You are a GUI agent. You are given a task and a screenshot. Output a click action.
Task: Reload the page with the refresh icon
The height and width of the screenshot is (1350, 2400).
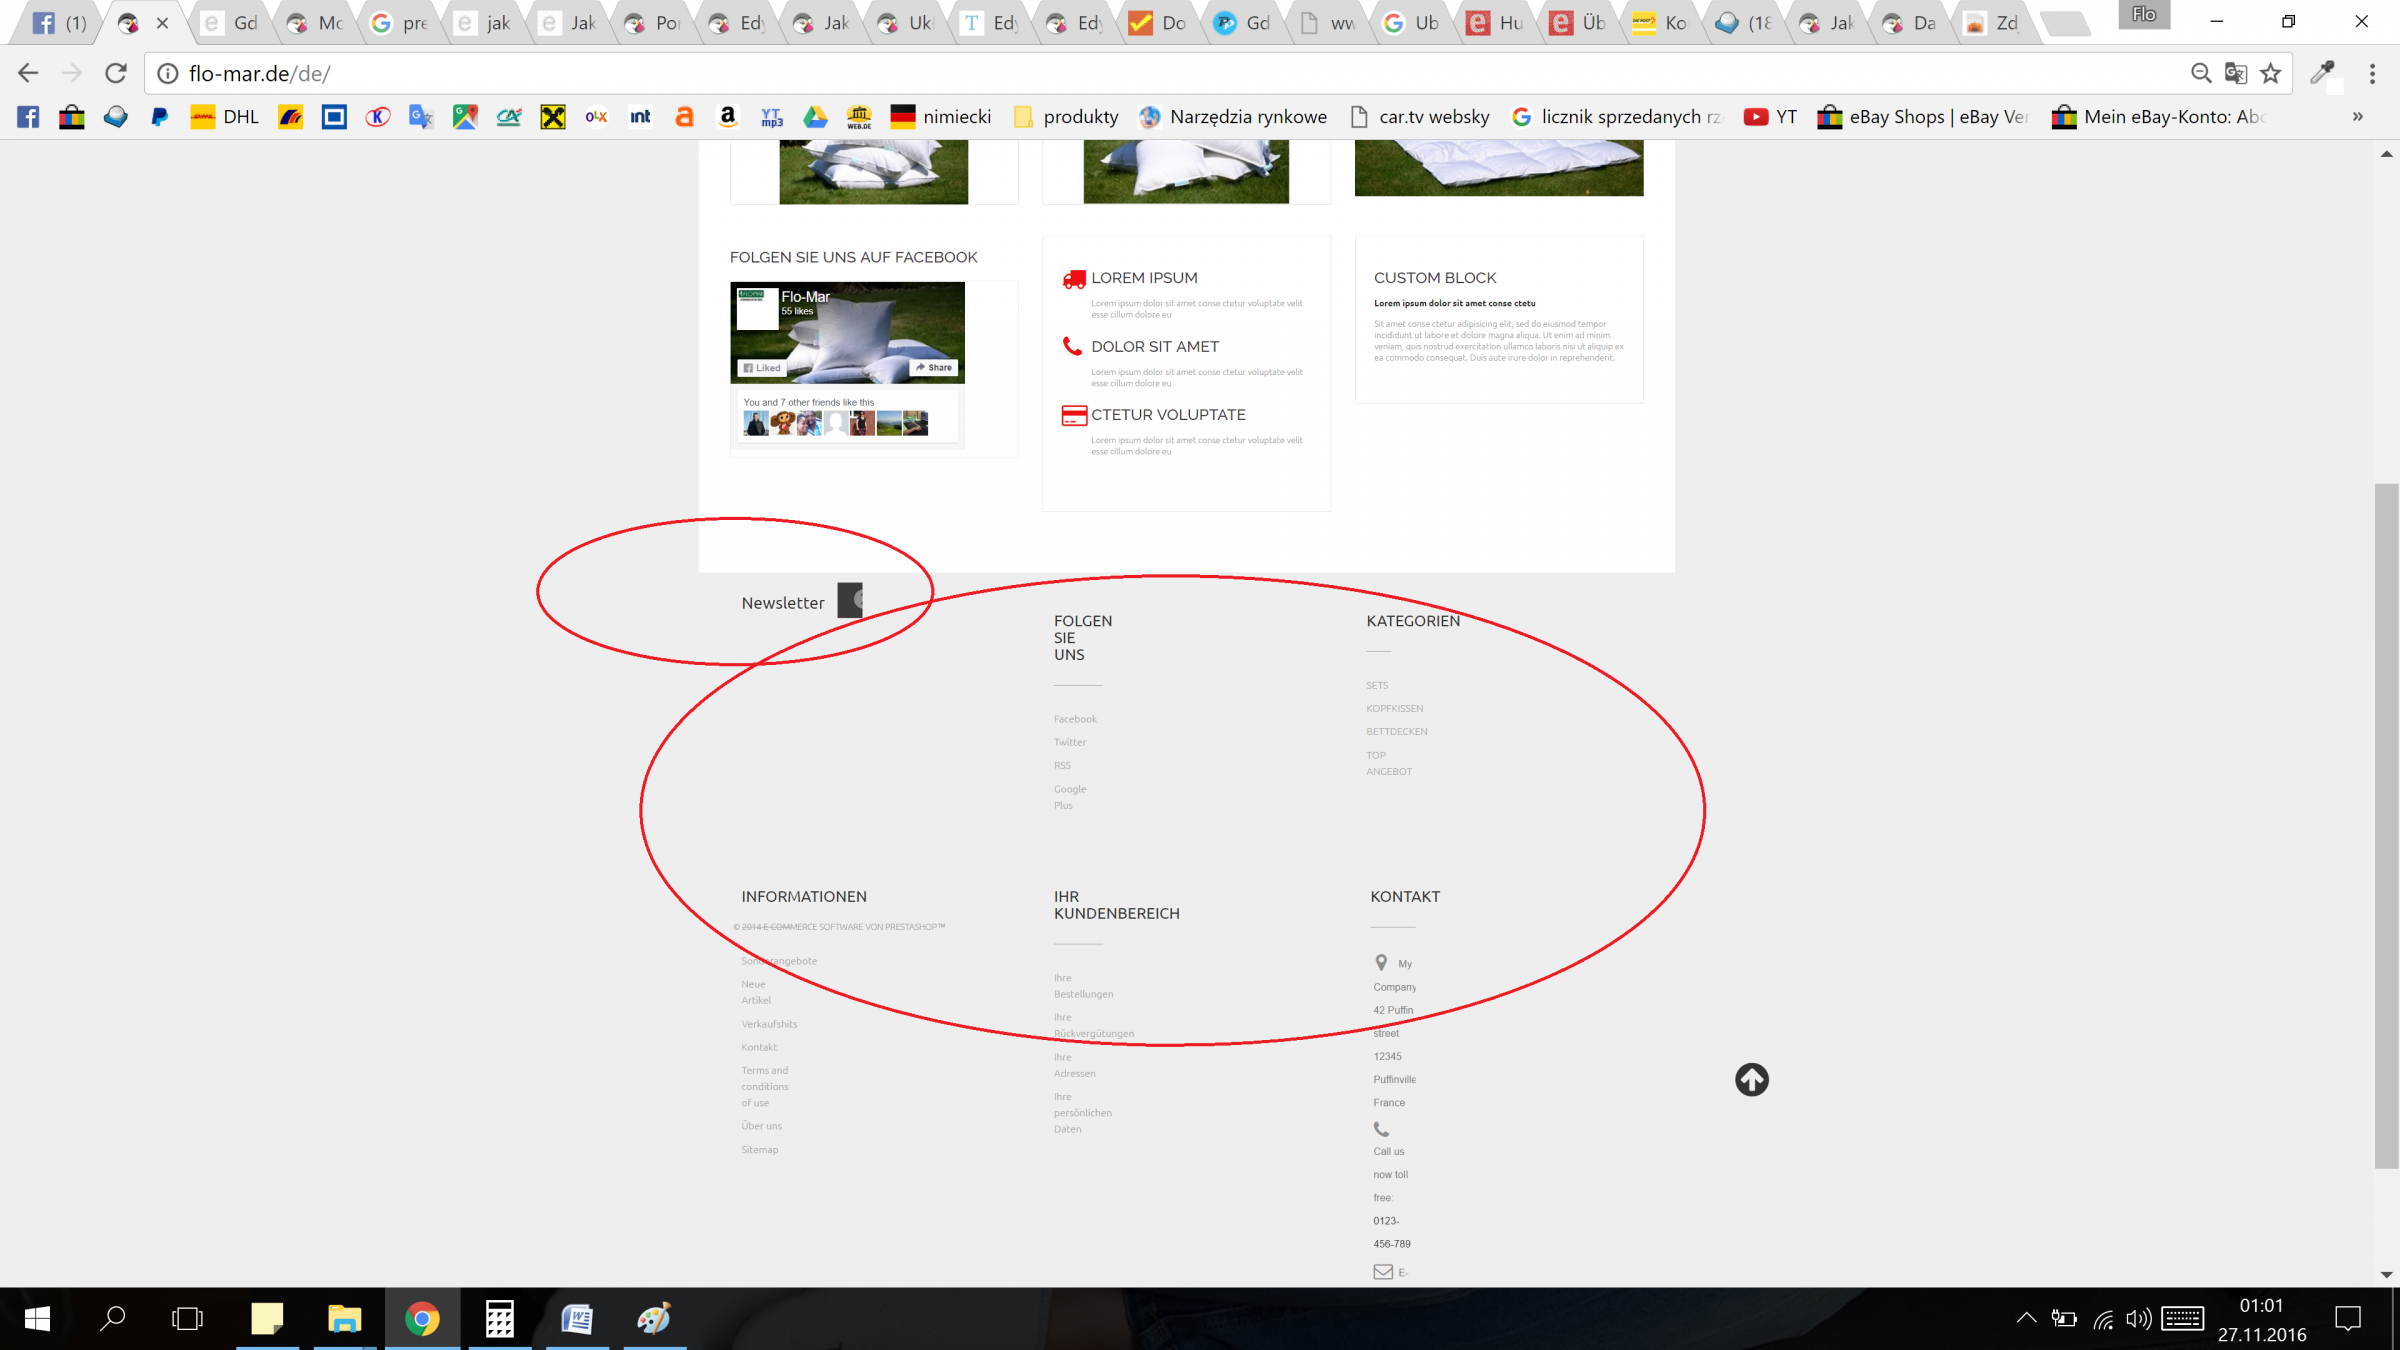pyautogui.click(x=116, y=73)
